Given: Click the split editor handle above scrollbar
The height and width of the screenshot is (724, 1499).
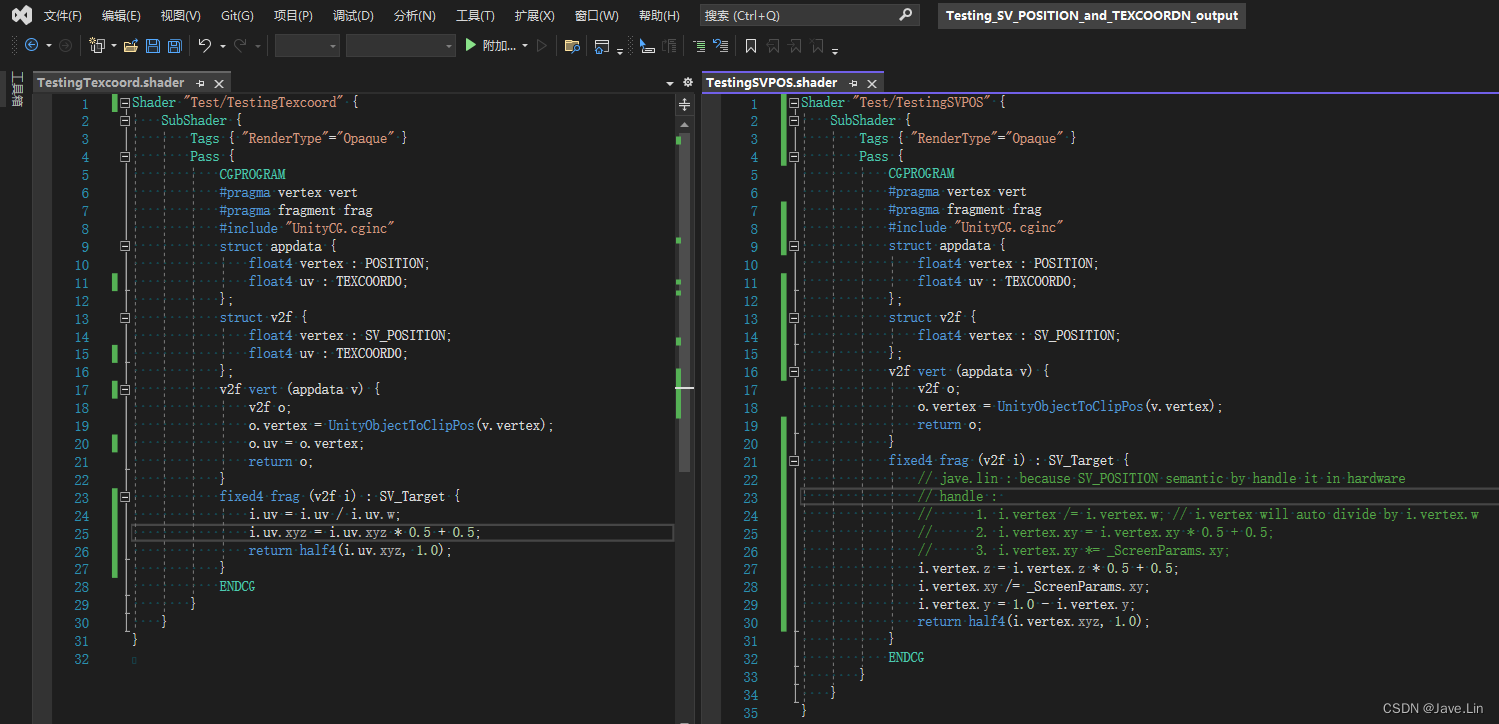Looking at the screenshot, I should pyautogui.click(x=684, y=104).
